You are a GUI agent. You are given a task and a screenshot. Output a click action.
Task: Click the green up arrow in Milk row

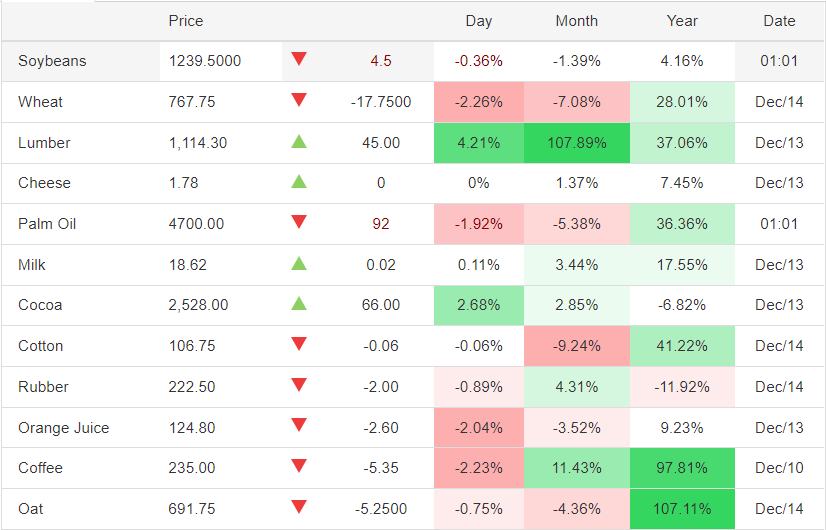tap(299, 263)
